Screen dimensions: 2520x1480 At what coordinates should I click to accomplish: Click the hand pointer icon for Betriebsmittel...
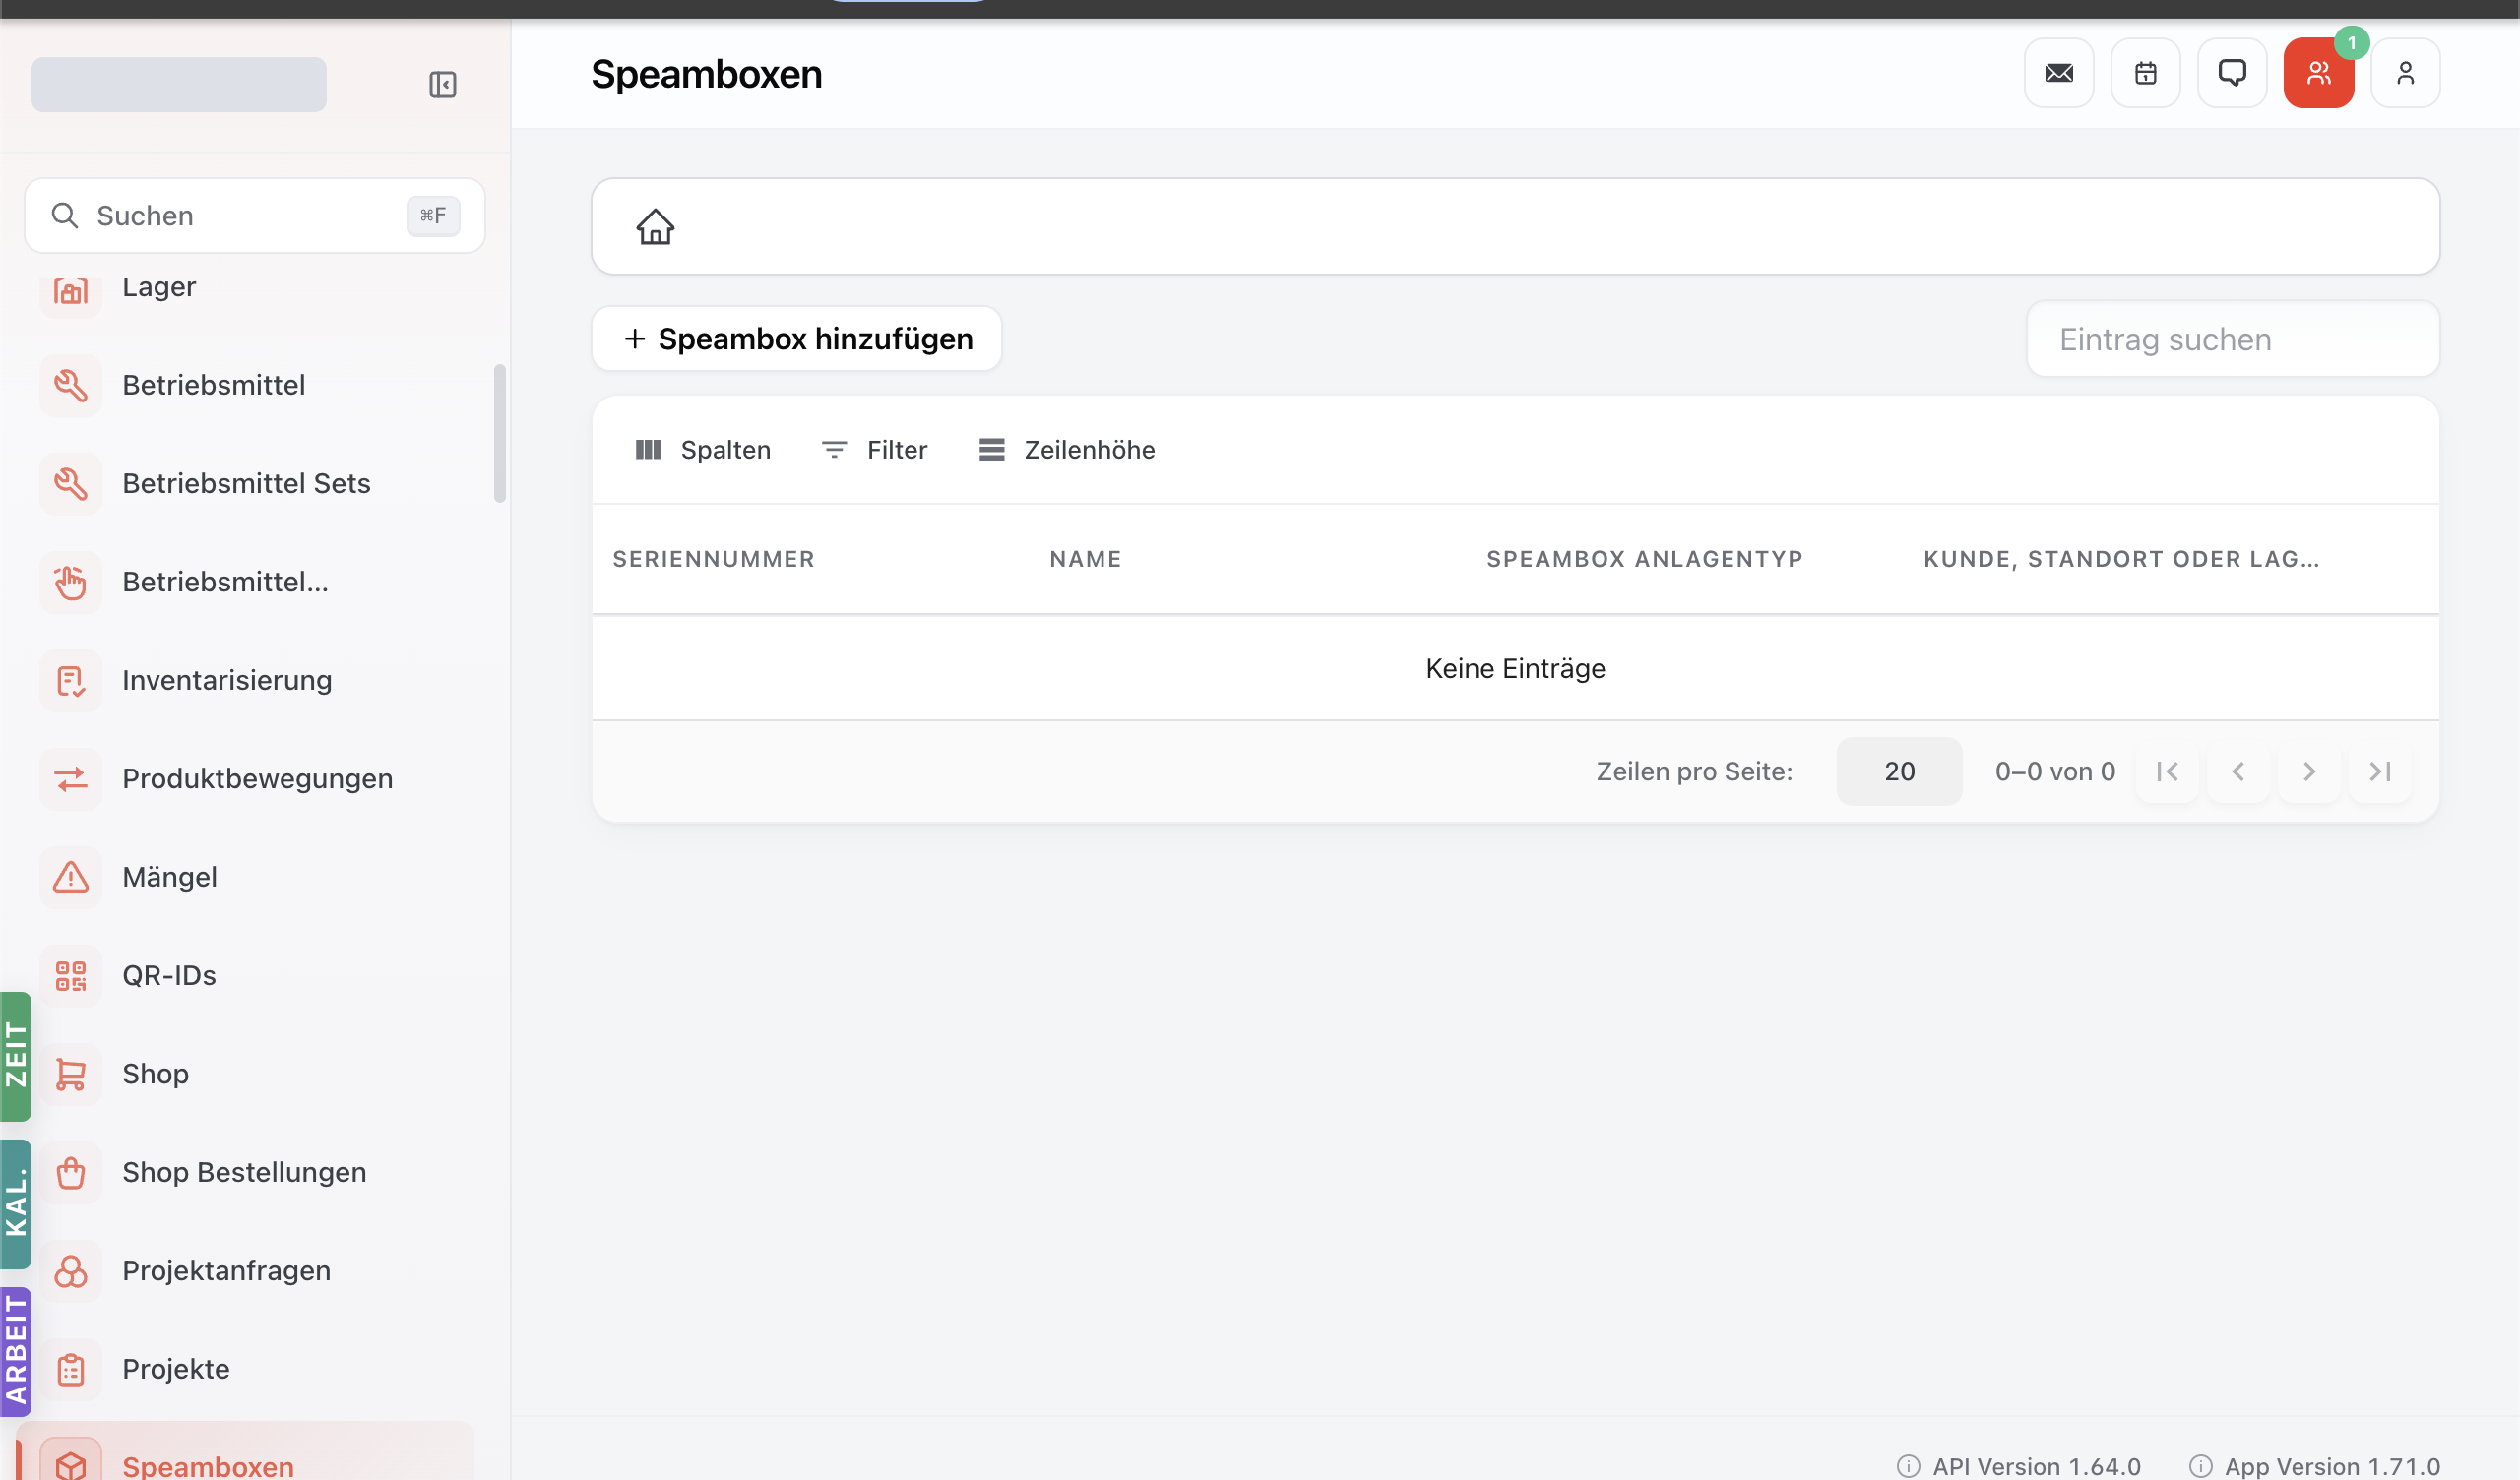[70, 582]
